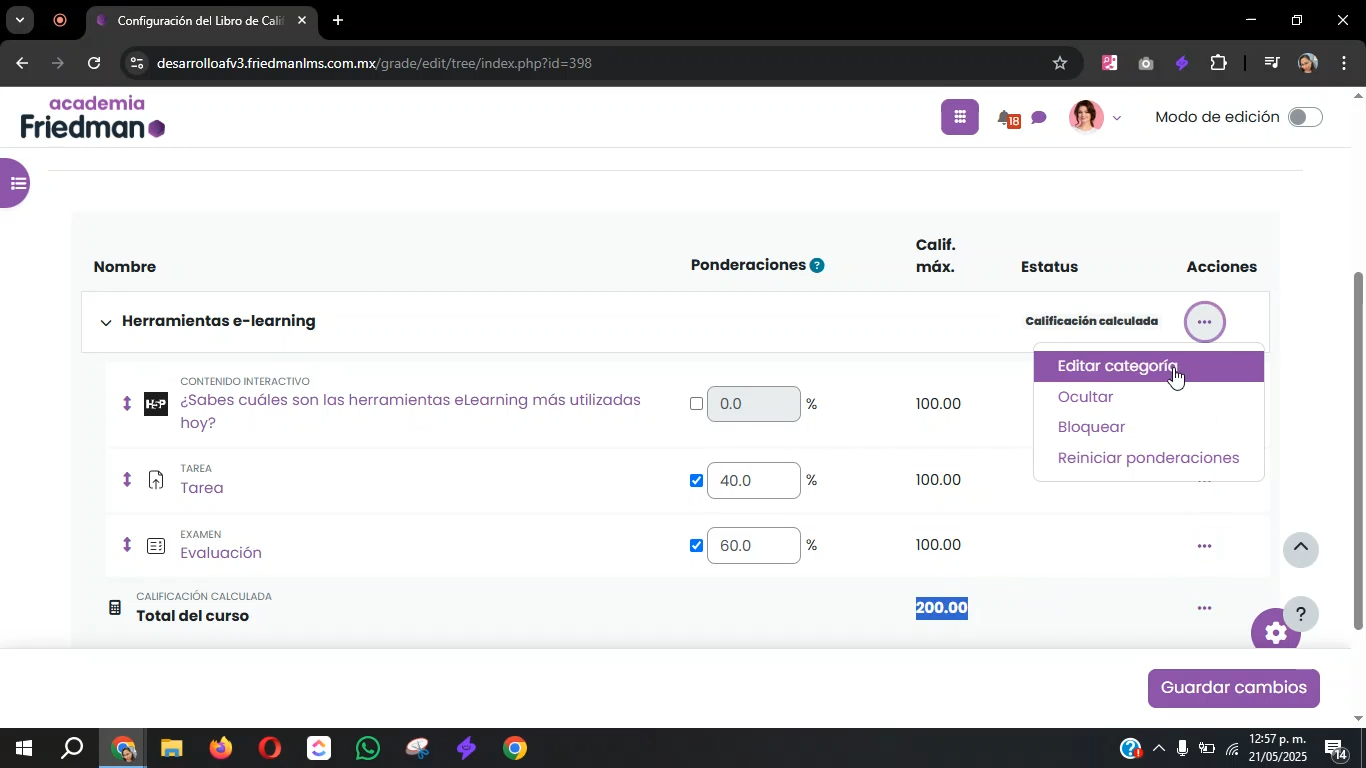
Task: Click the 40.0 weight field for Tarea
Action: point(754,480)
